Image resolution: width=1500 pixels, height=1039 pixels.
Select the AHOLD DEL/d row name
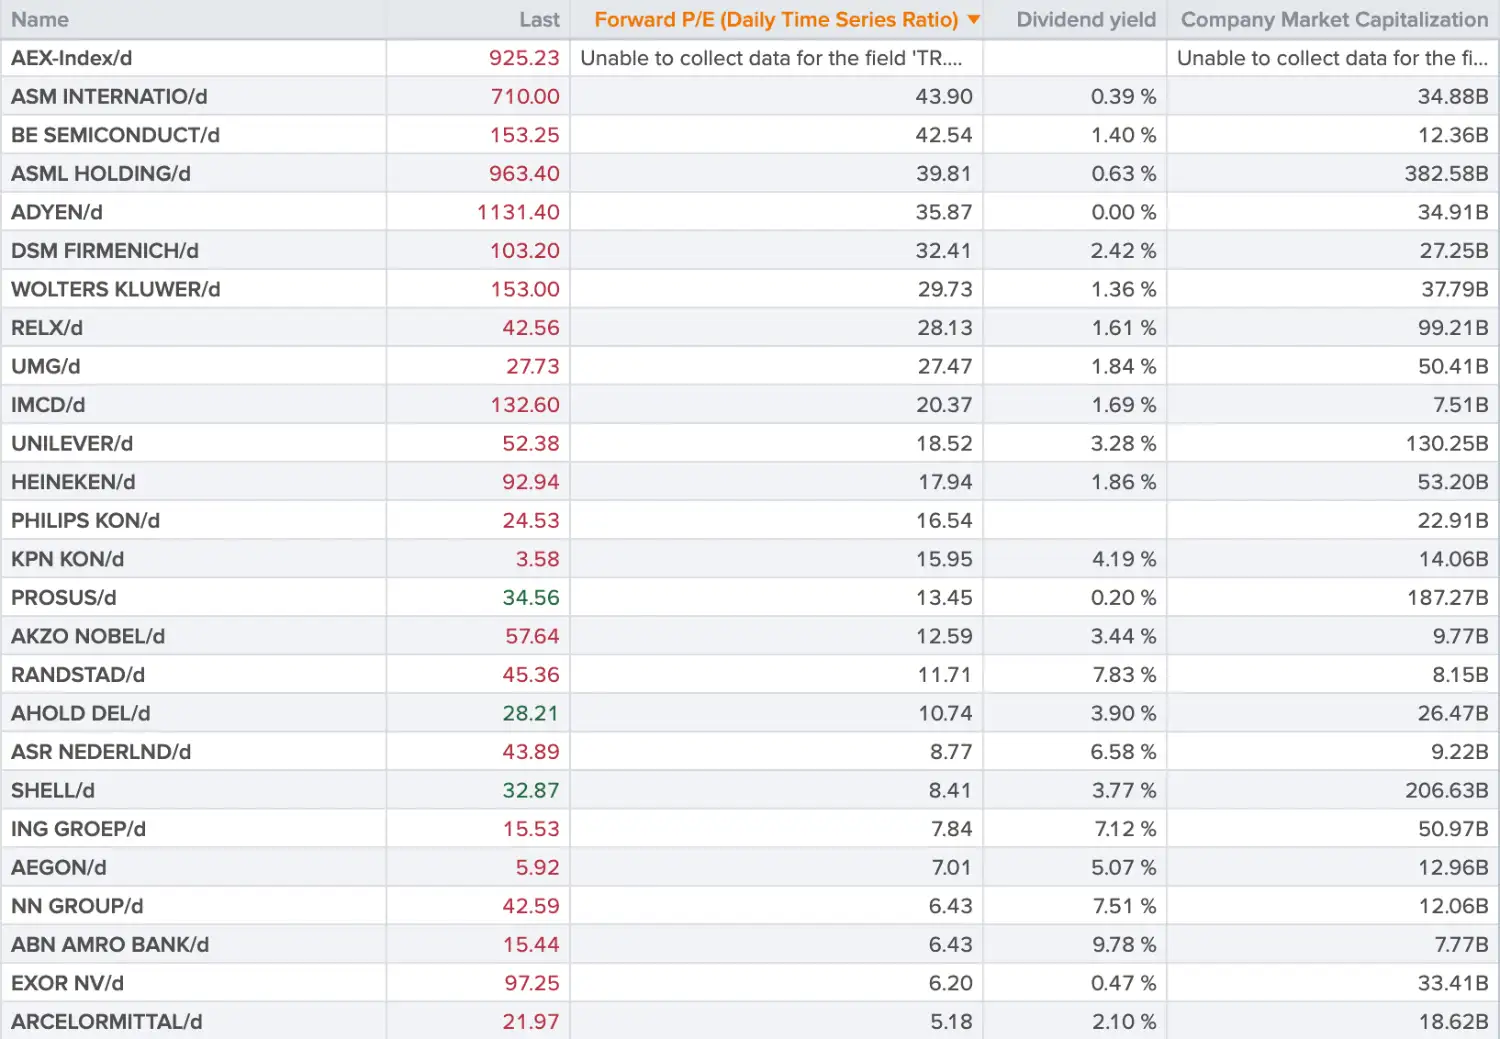[x=81, y=713]
